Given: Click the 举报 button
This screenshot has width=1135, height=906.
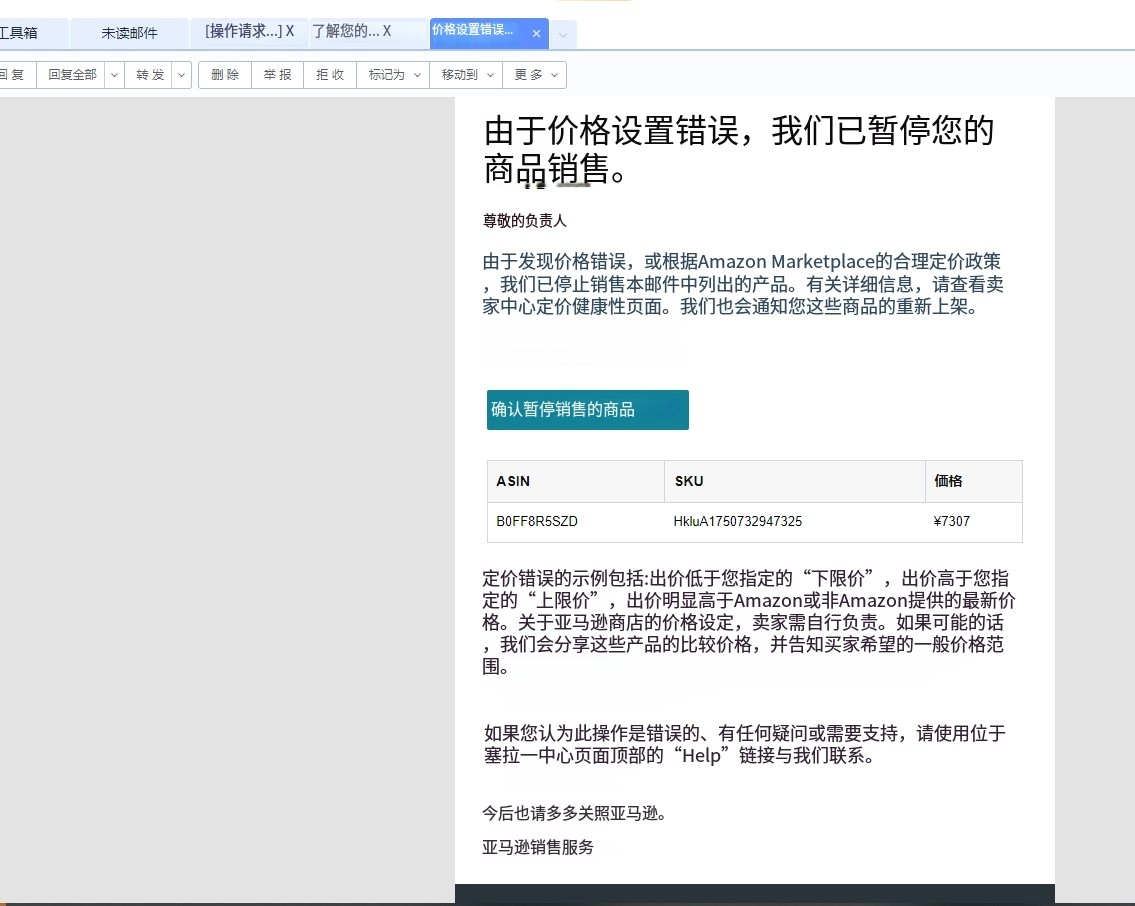Looking at the screenshot, I should [x=278, y=75].
